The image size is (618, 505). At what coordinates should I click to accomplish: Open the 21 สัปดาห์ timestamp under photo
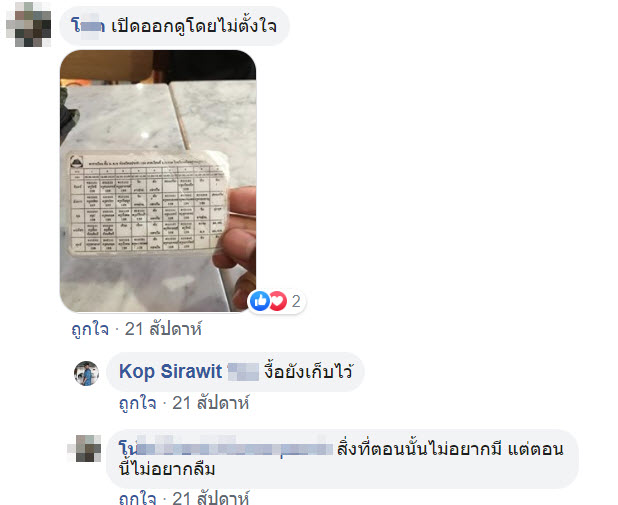163,329
